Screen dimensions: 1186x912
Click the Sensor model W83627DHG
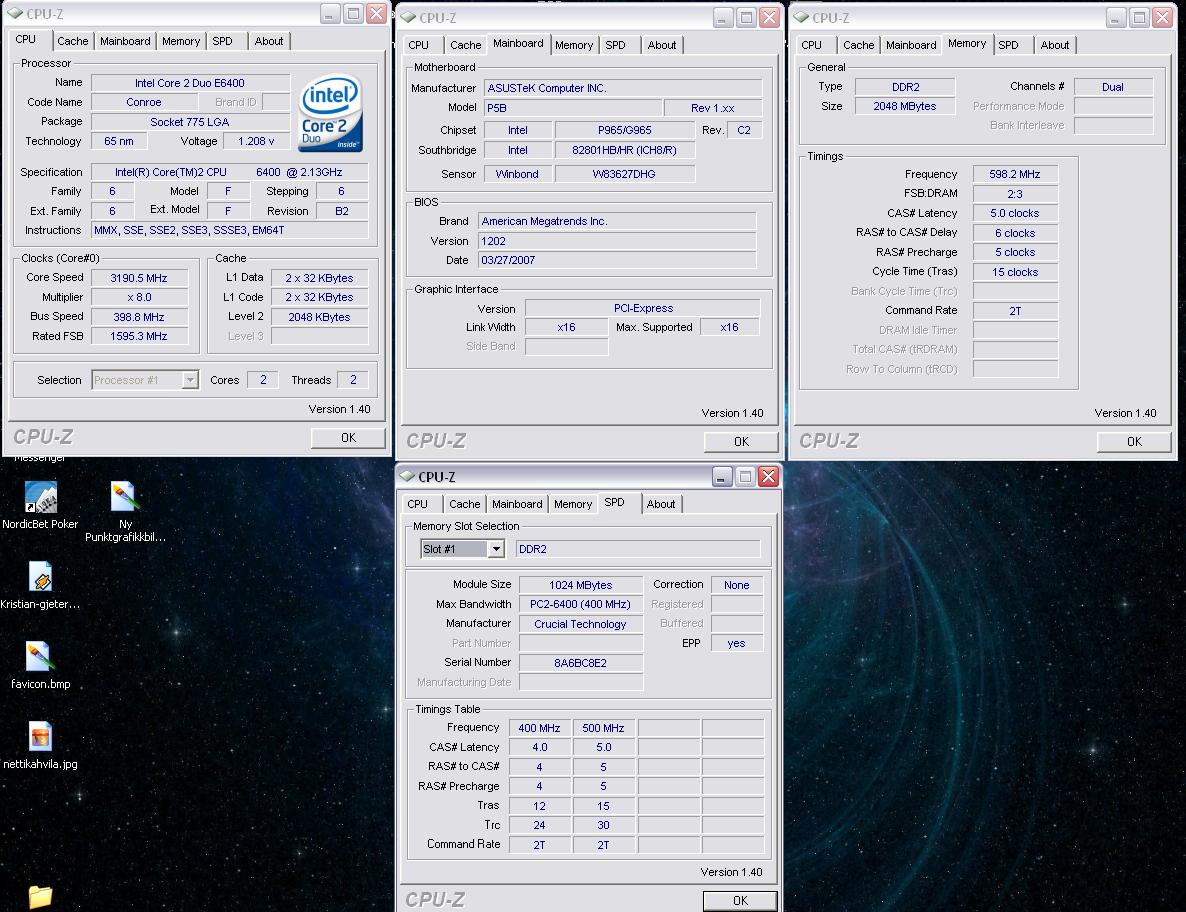point(624,174)
